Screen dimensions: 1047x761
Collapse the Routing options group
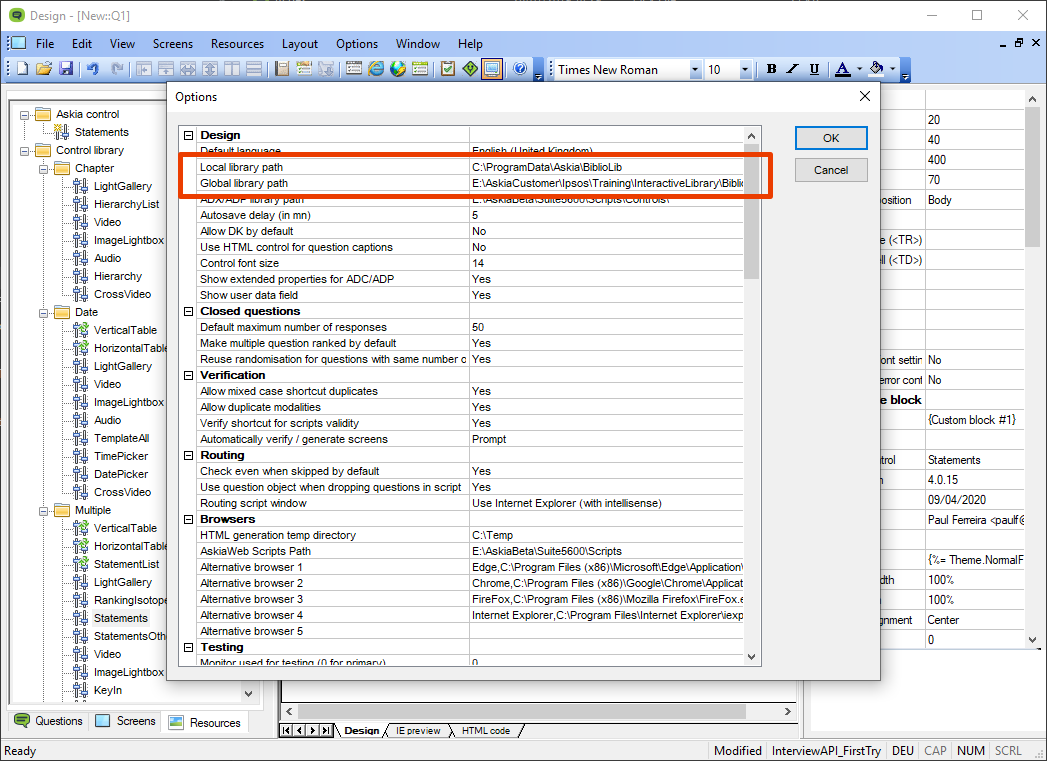point(188,455)
